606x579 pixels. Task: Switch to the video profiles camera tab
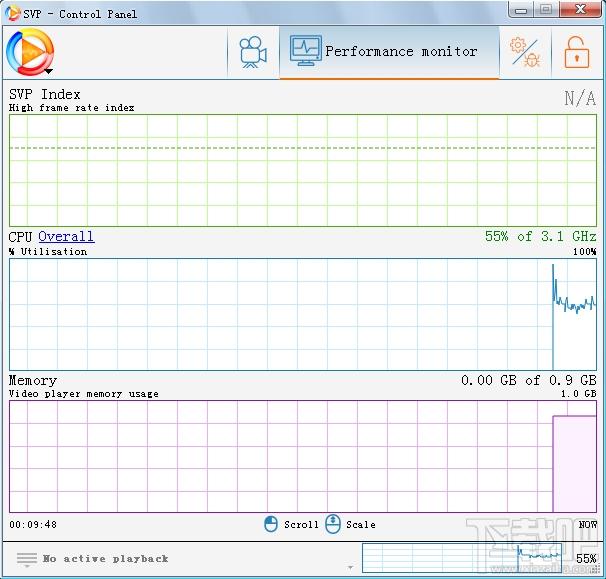coord(253,52)
